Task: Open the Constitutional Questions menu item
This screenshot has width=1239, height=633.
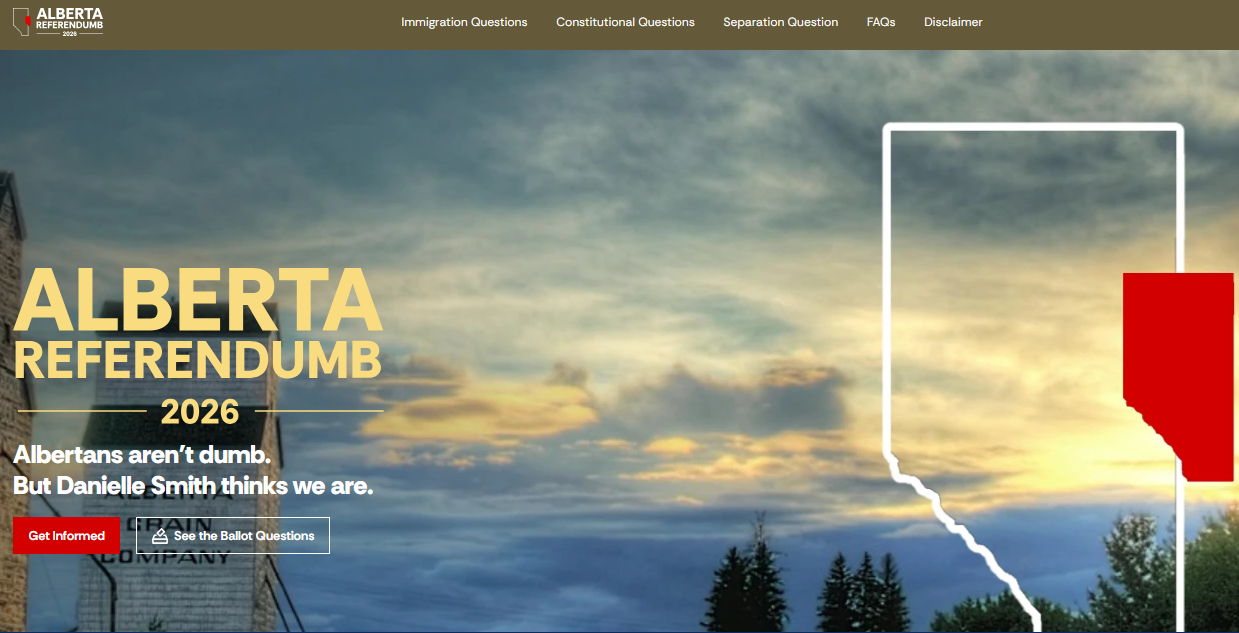Action: (625, 22)
